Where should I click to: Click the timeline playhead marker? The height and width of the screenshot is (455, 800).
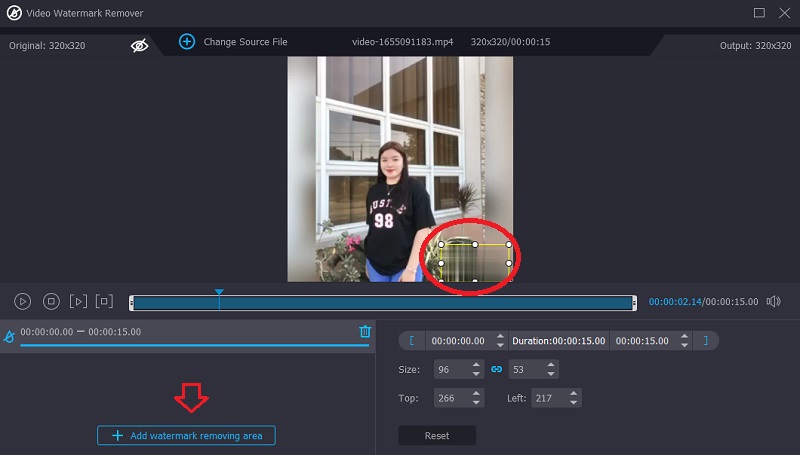(x=219, y=293)
